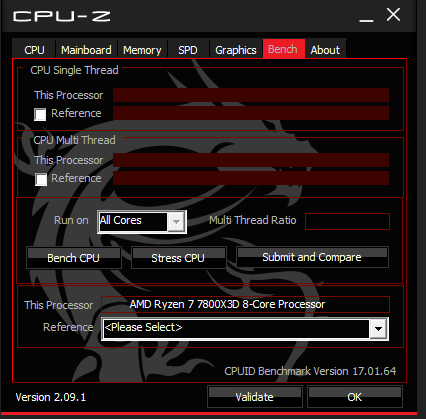Open the Memory tab
The image size is (426, 419).
[x=142, y=50]
